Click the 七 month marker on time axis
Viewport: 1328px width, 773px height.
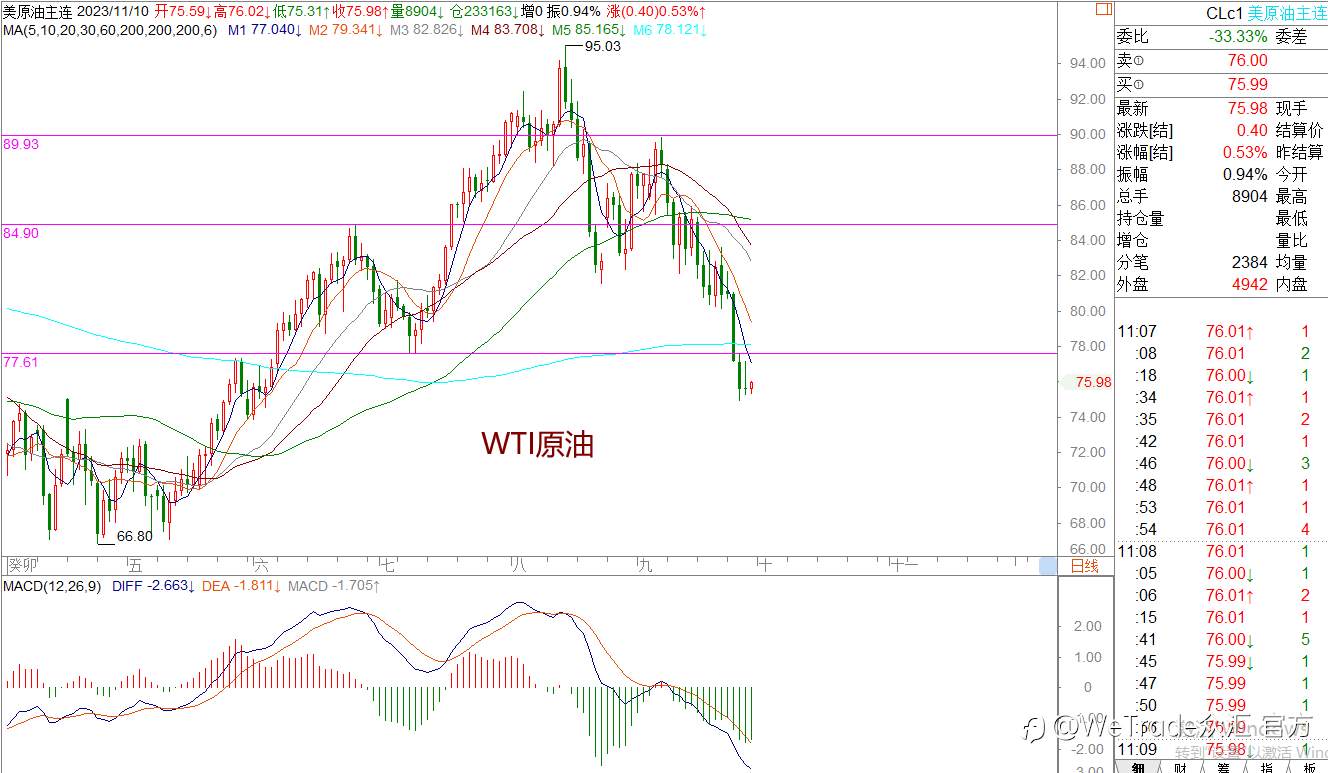click(x=390, y=566)
